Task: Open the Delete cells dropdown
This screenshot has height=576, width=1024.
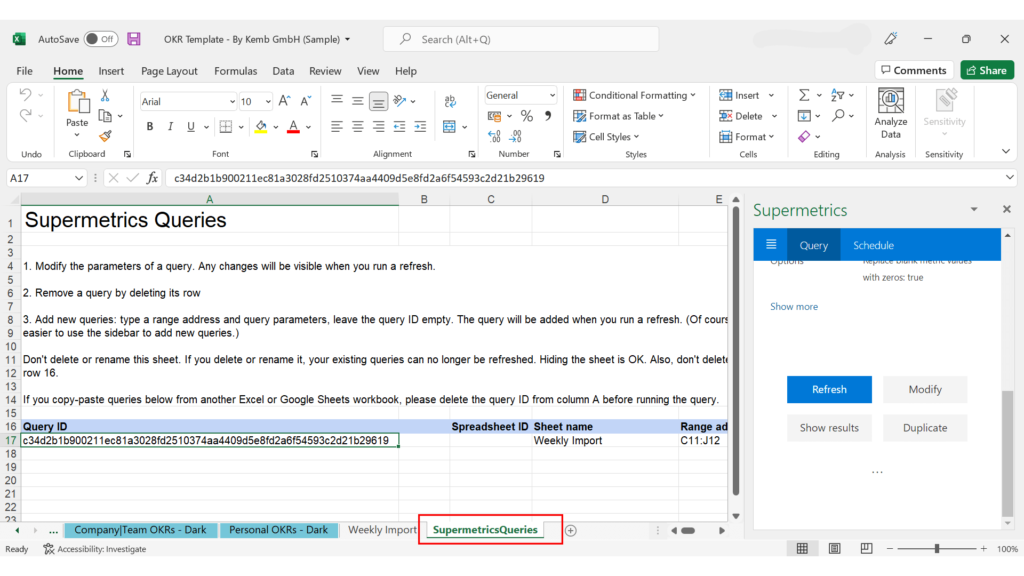Action: [775, 116]
